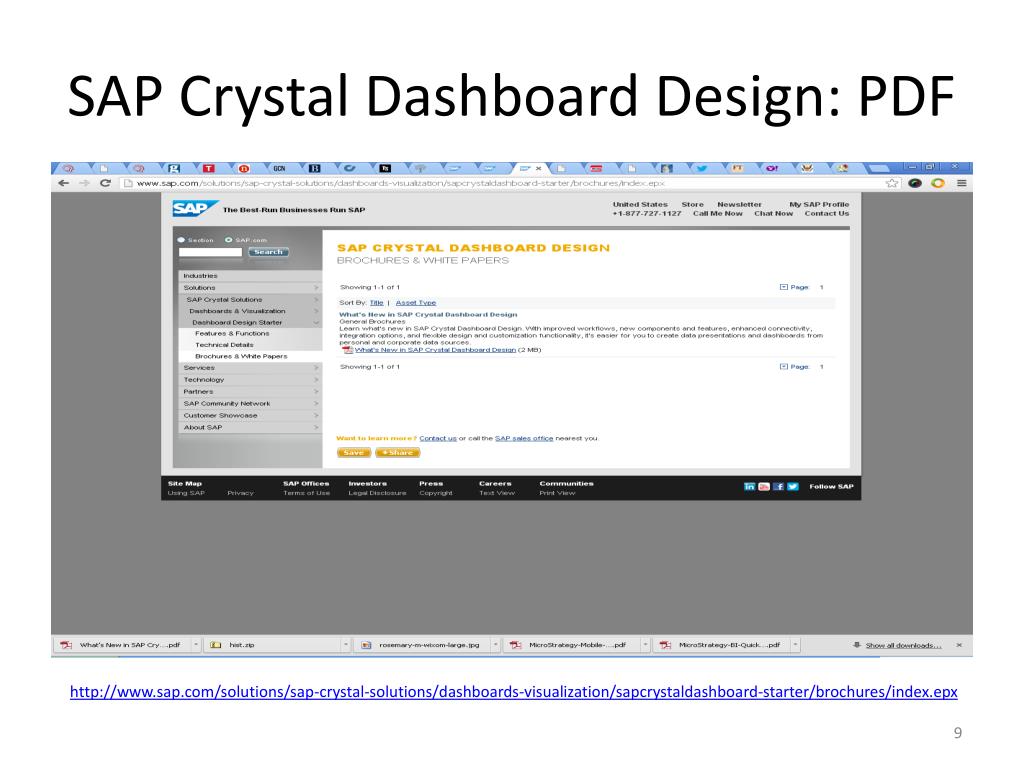Expand the Customer Showcase arrow
Screen dimensions: 1024x768
(x=316, y=415)
